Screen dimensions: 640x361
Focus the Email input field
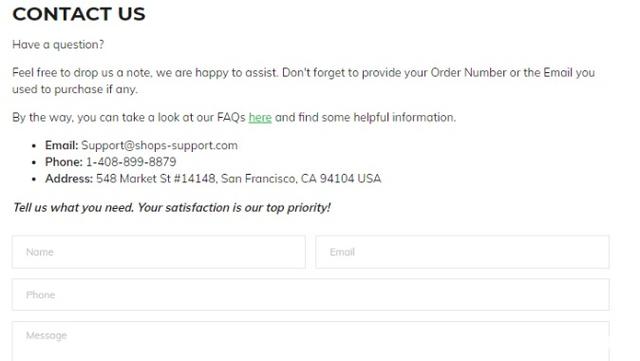[462, 252]
